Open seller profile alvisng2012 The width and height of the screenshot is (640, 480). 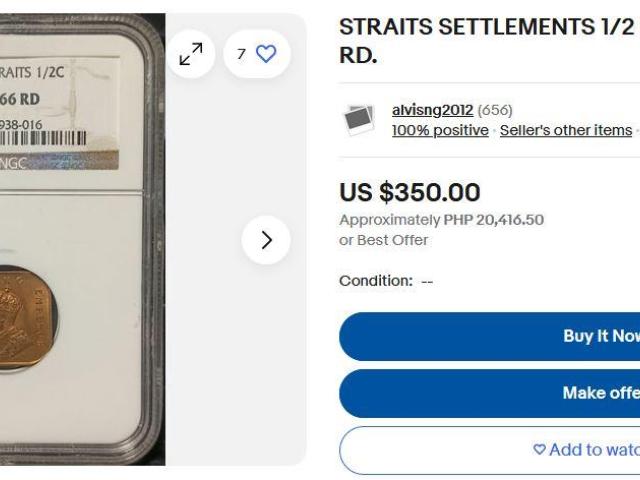(432, 110)
